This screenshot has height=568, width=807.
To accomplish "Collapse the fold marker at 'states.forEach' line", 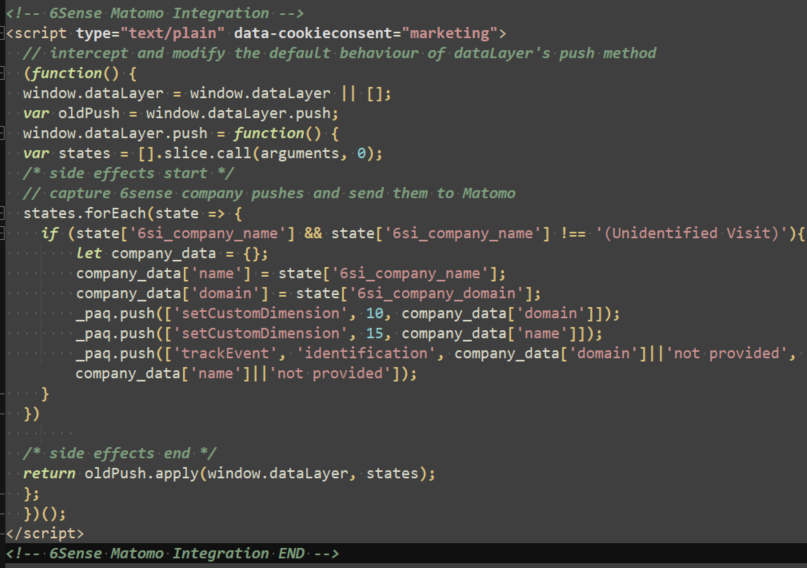I will coord(2,214).
